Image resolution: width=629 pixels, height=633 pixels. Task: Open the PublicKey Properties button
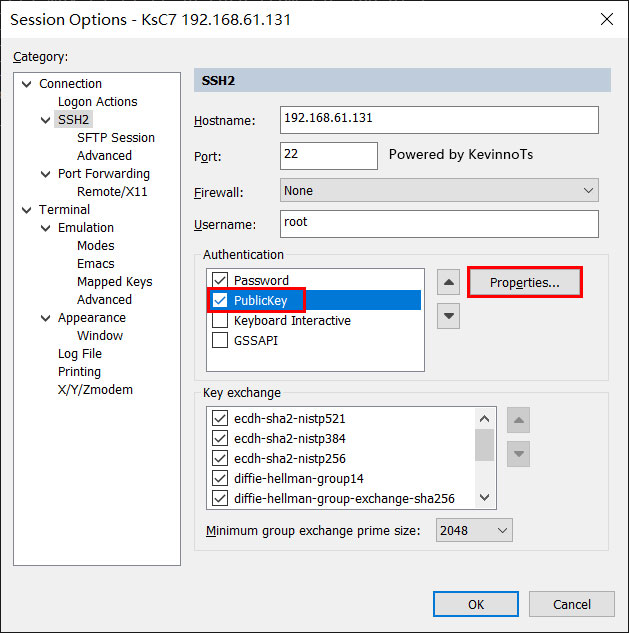coord(524,282)
